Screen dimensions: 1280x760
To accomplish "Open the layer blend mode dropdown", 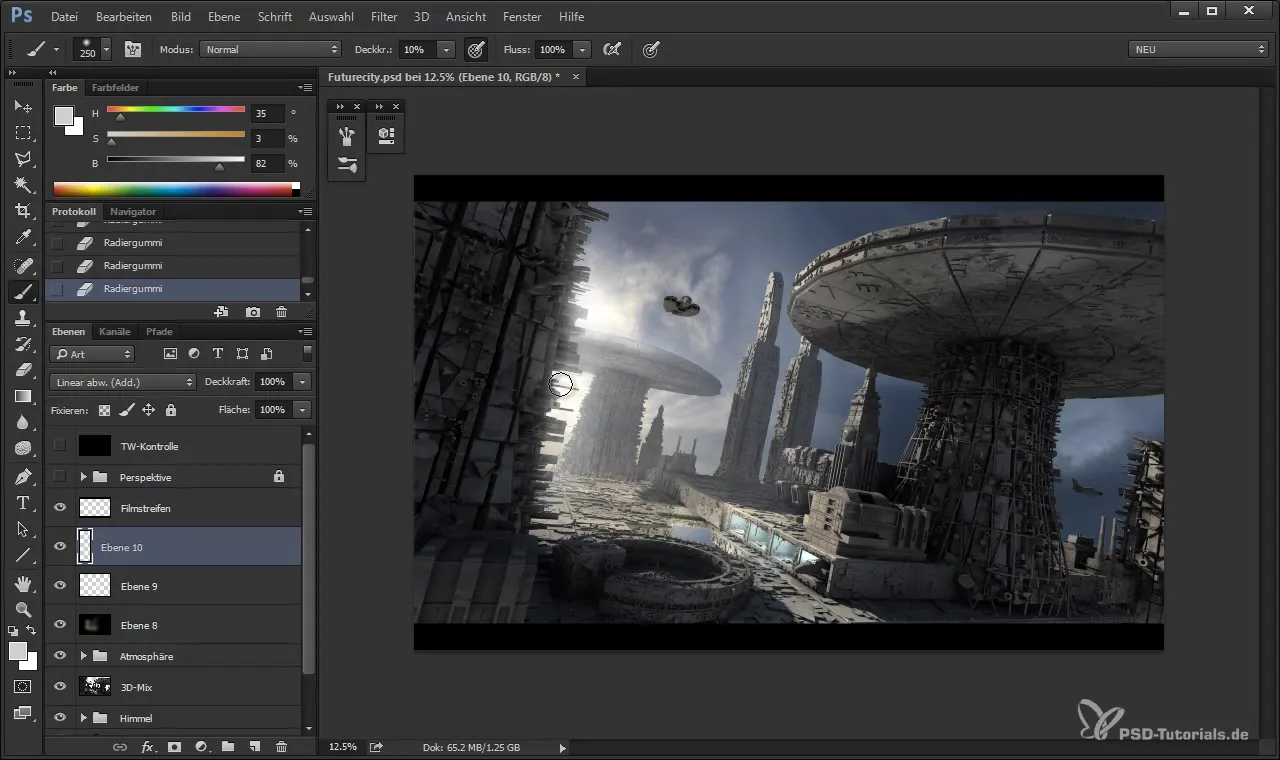I will (123, 382).
